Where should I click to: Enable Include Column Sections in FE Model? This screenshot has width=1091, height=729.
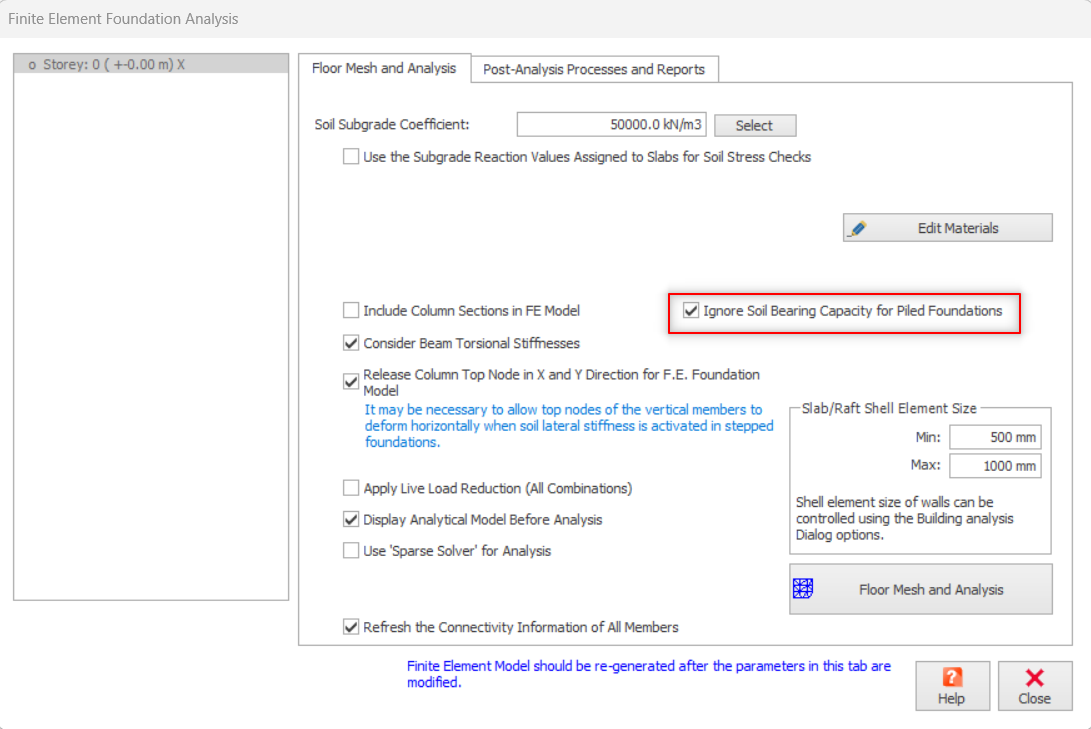pos(351,311)
